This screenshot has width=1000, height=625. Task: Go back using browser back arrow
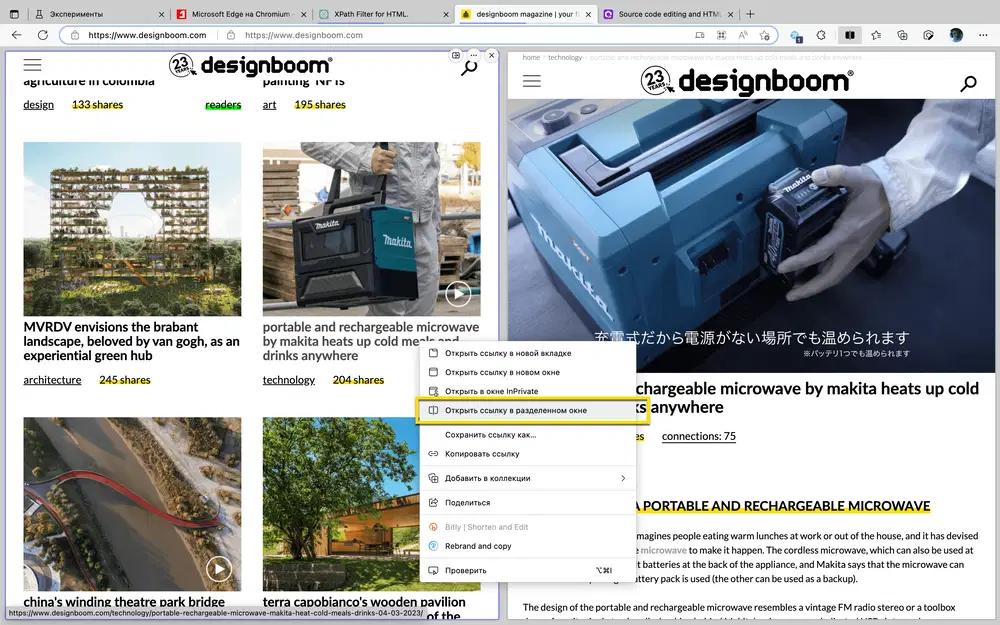(16, 35)
